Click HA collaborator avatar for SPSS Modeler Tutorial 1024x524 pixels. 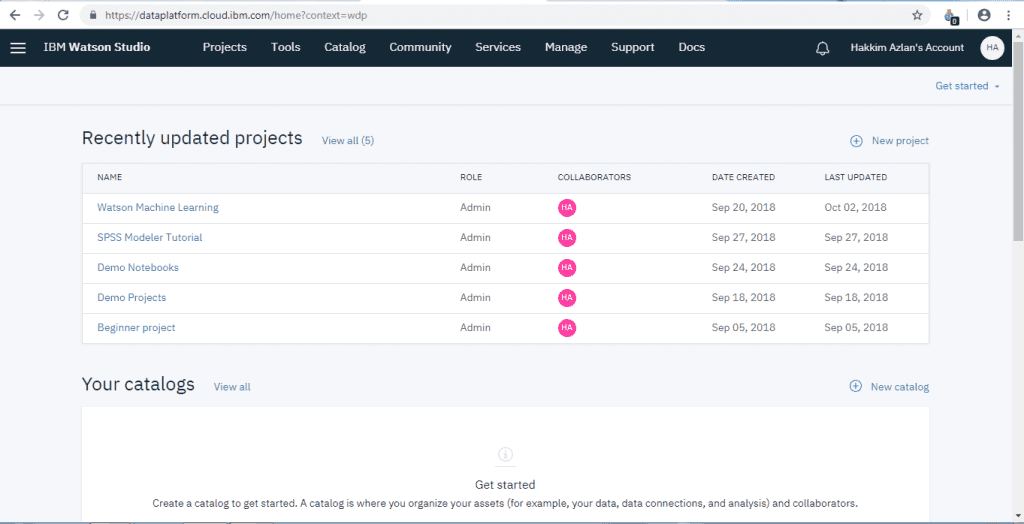click(567, 238)
